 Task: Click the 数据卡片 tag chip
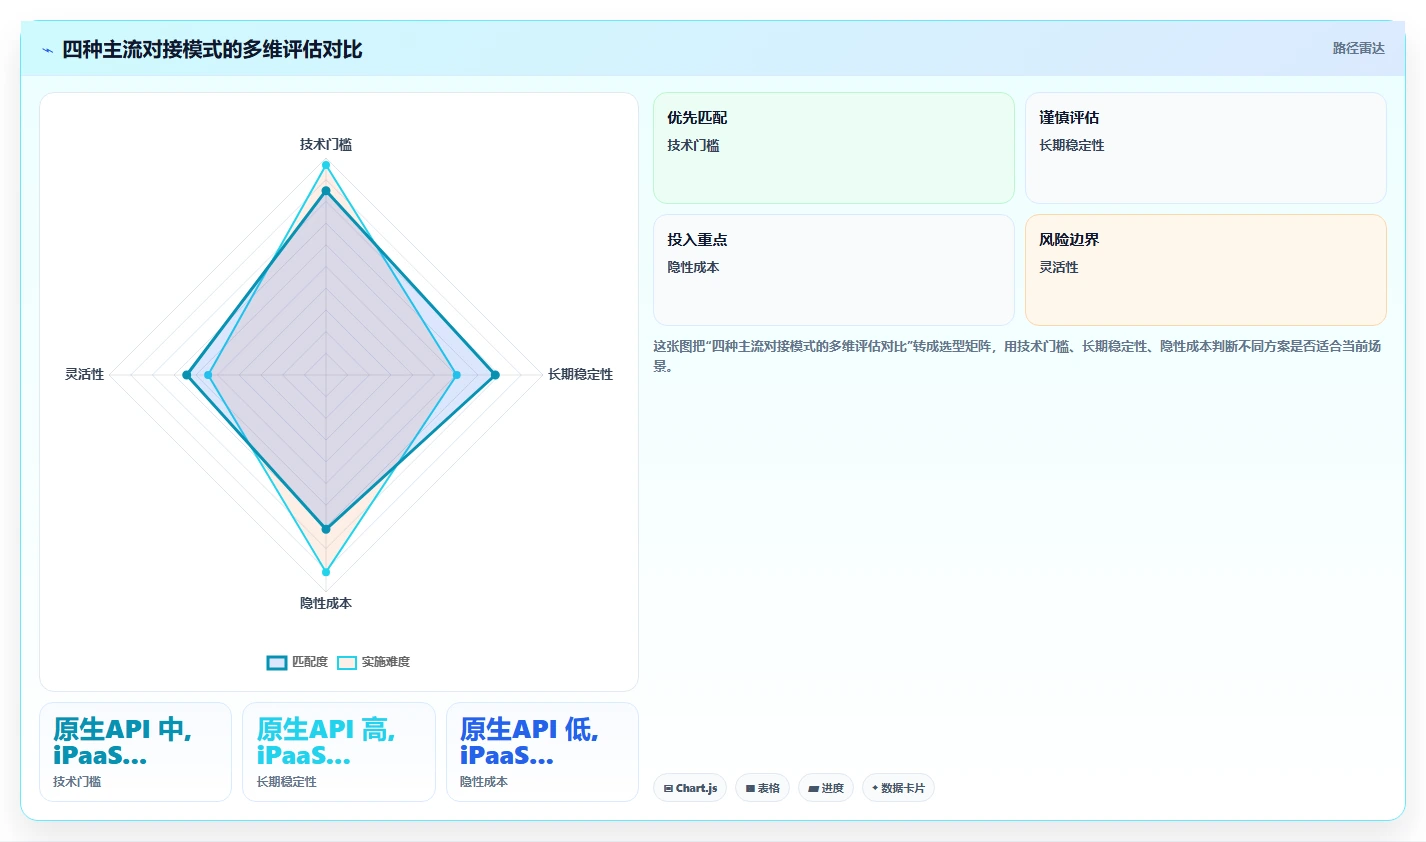coord(898,788)
